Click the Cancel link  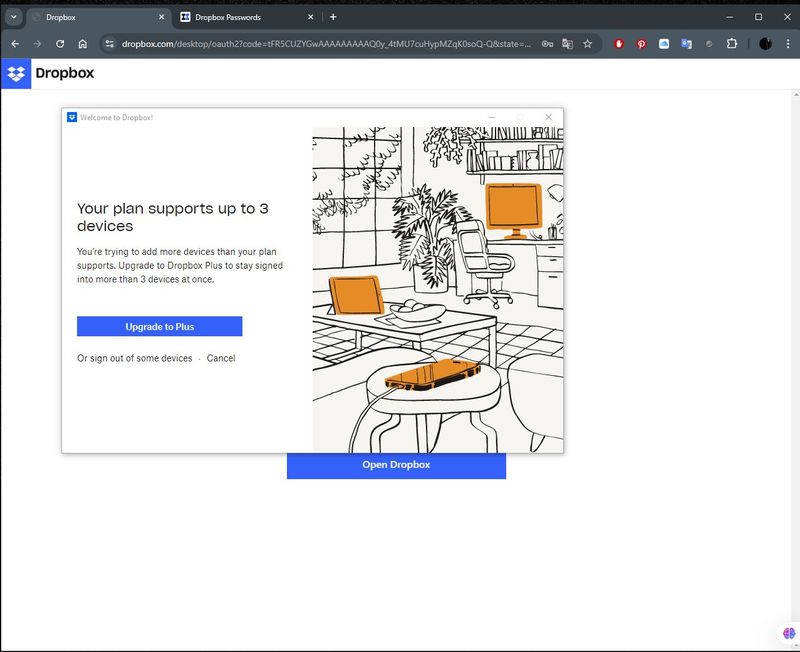tap(221, 358)
